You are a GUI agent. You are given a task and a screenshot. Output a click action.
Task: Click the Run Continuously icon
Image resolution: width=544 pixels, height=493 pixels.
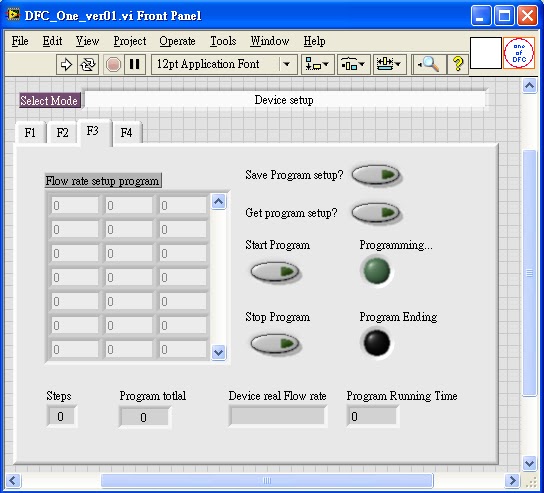pyautogui.click(x=88, y=65)
